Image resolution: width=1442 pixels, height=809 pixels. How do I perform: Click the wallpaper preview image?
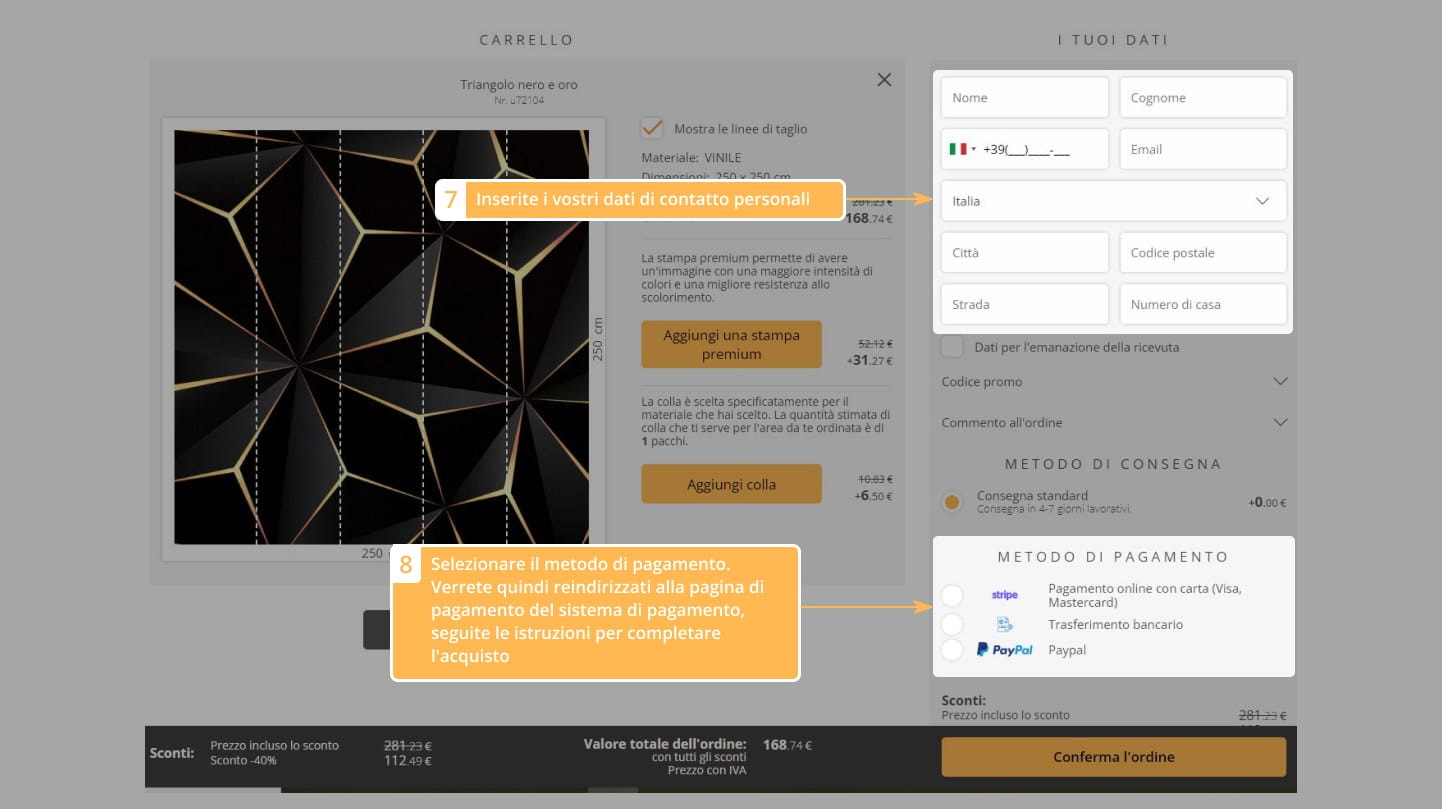[382, 337]
